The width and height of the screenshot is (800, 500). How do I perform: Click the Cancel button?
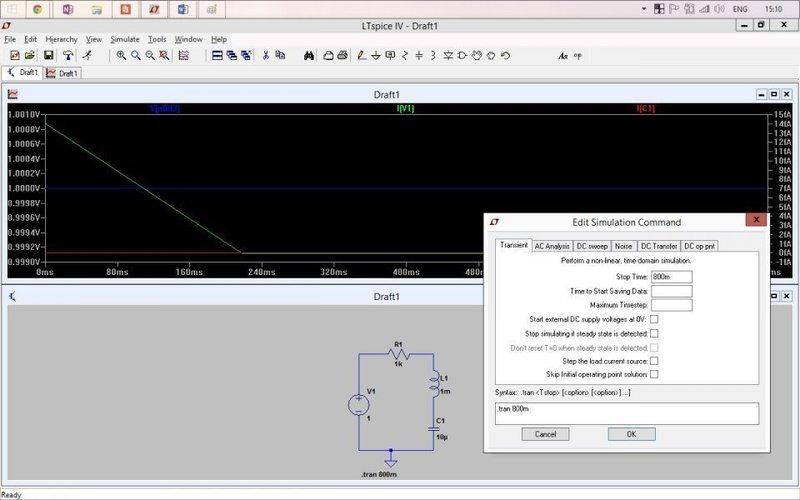pos(545,434)
